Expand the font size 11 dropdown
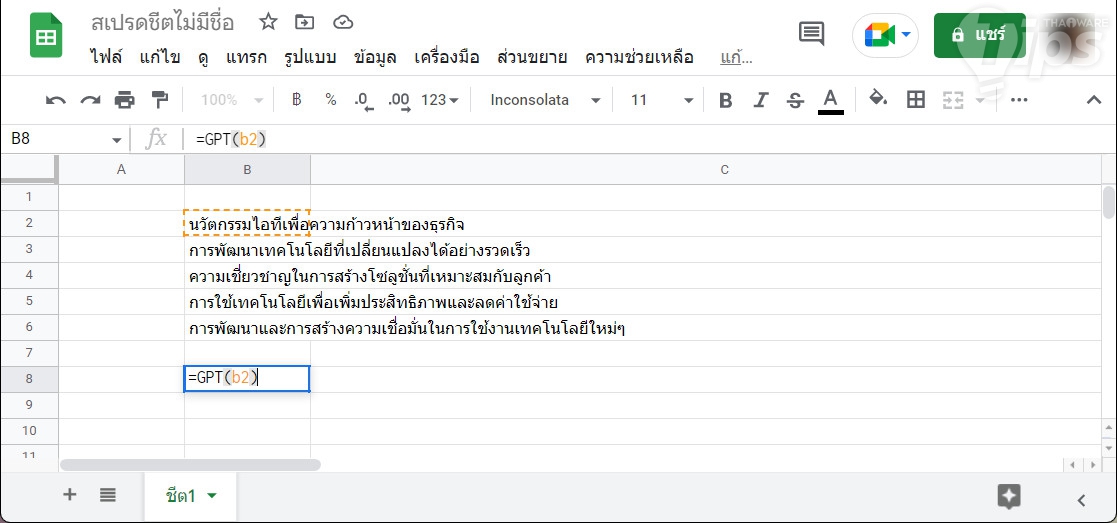Screen dimensions: 1117x523 661,100
